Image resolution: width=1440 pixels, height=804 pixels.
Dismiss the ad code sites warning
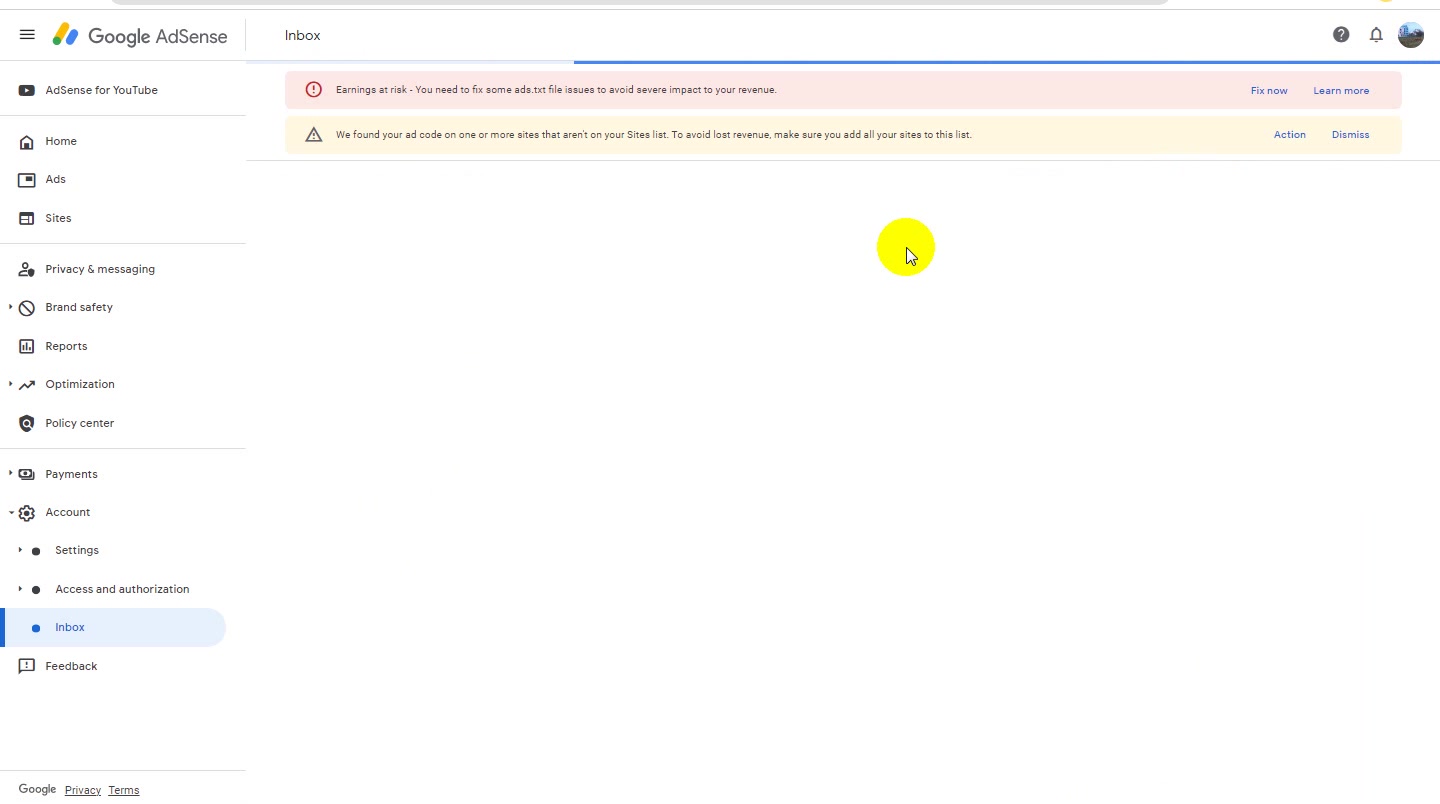point(1350,135)
